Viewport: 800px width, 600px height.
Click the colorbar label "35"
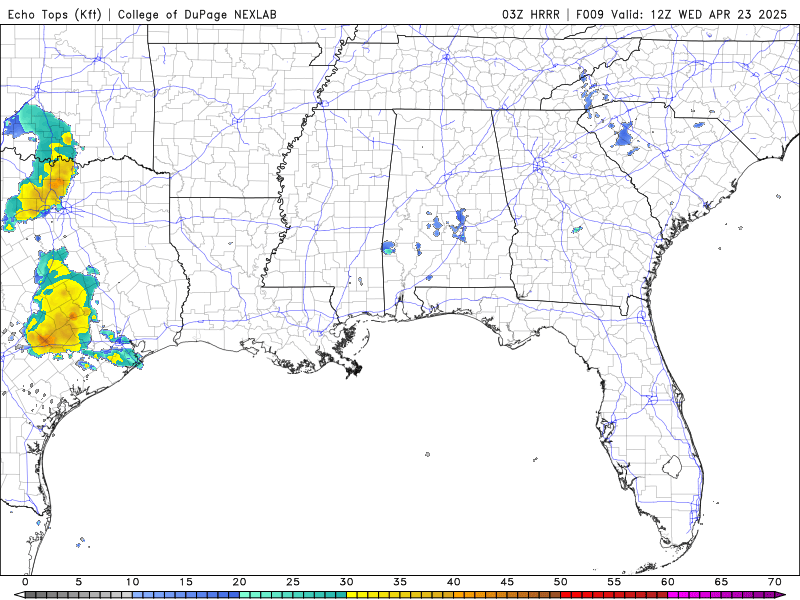pyautogui.click(x=400, y=582)
